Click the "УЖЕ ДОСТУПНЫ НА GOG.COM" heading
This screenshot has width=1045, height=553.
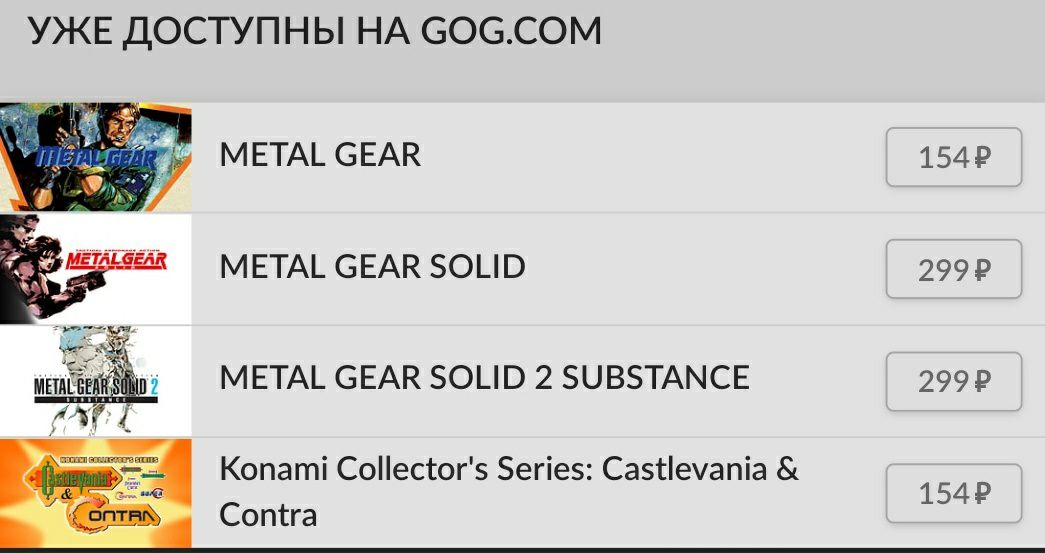click(315, 32)
